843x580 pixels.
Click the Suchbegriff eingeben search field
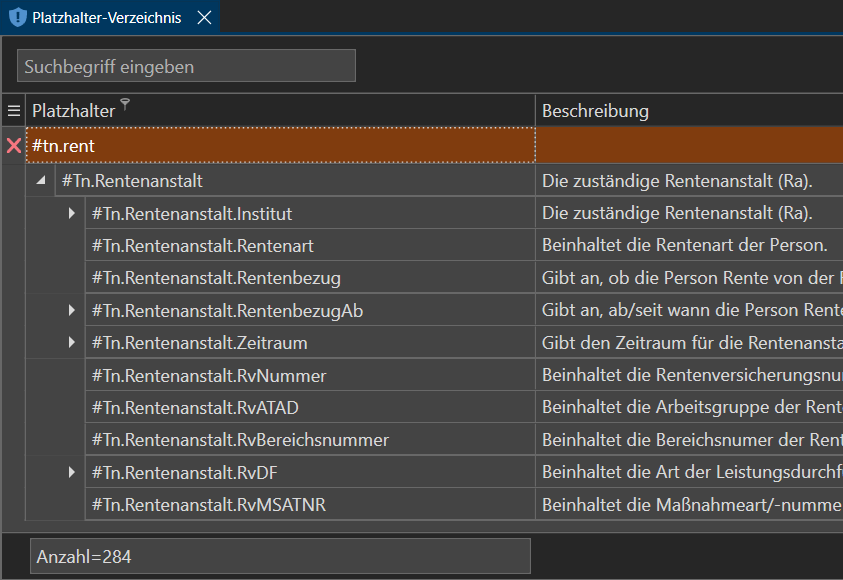point(186,67)
